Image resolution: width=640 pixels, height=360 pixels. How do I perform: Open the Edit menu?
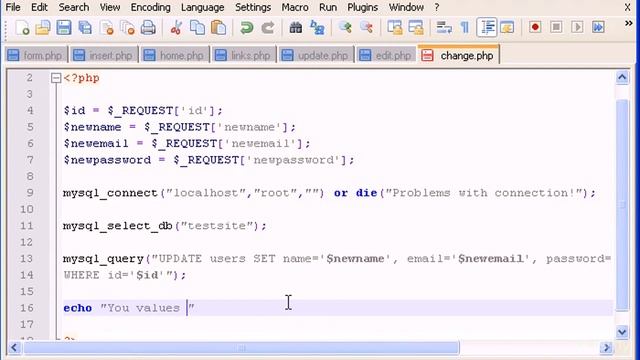39,7
